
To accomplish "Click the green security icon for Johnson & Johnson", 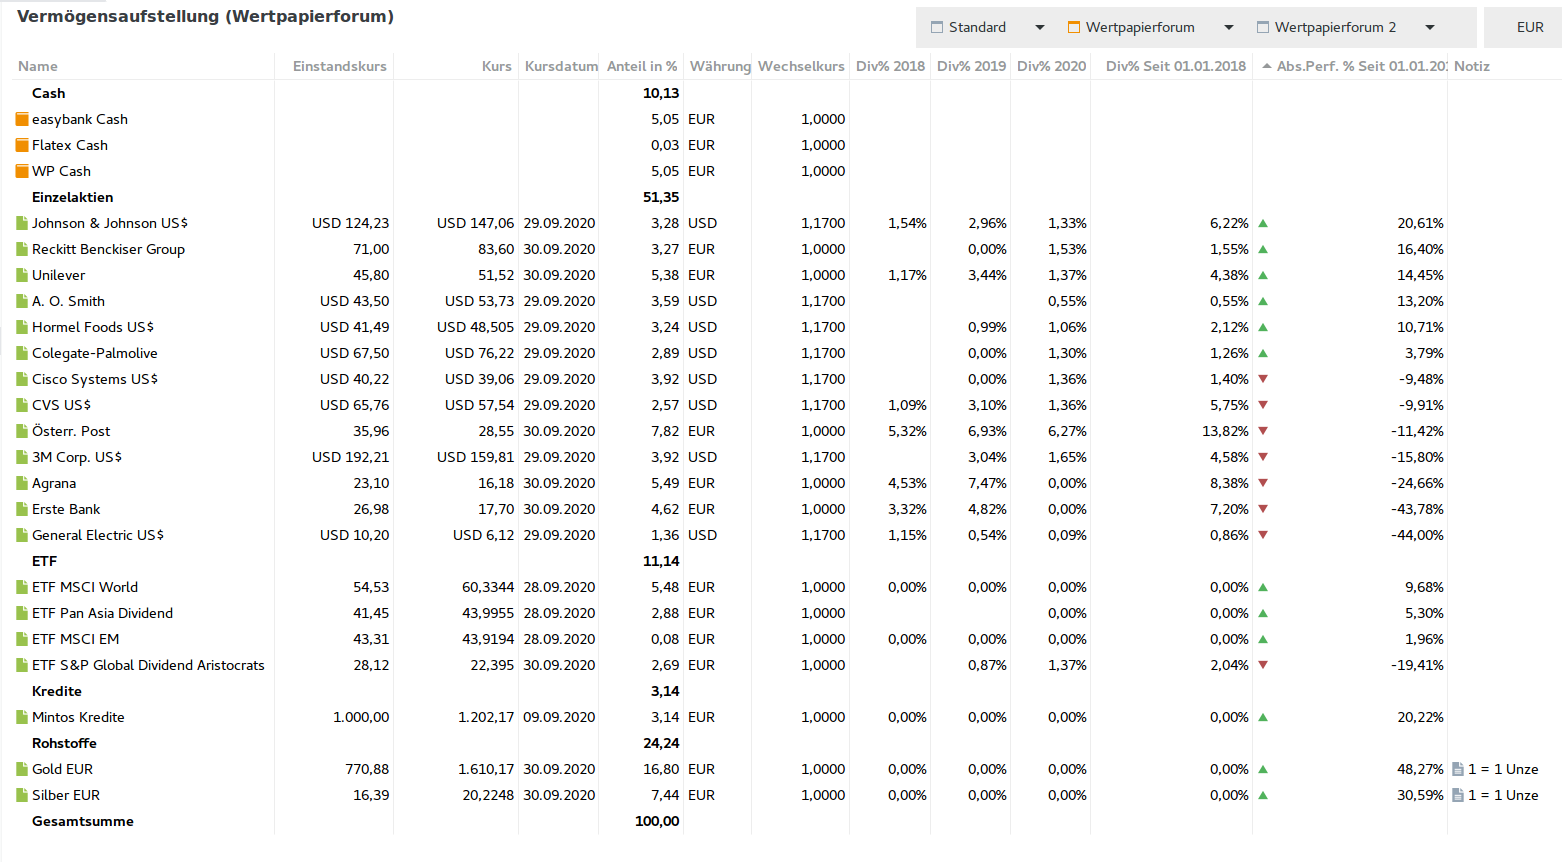I will (x=22, y=223).
